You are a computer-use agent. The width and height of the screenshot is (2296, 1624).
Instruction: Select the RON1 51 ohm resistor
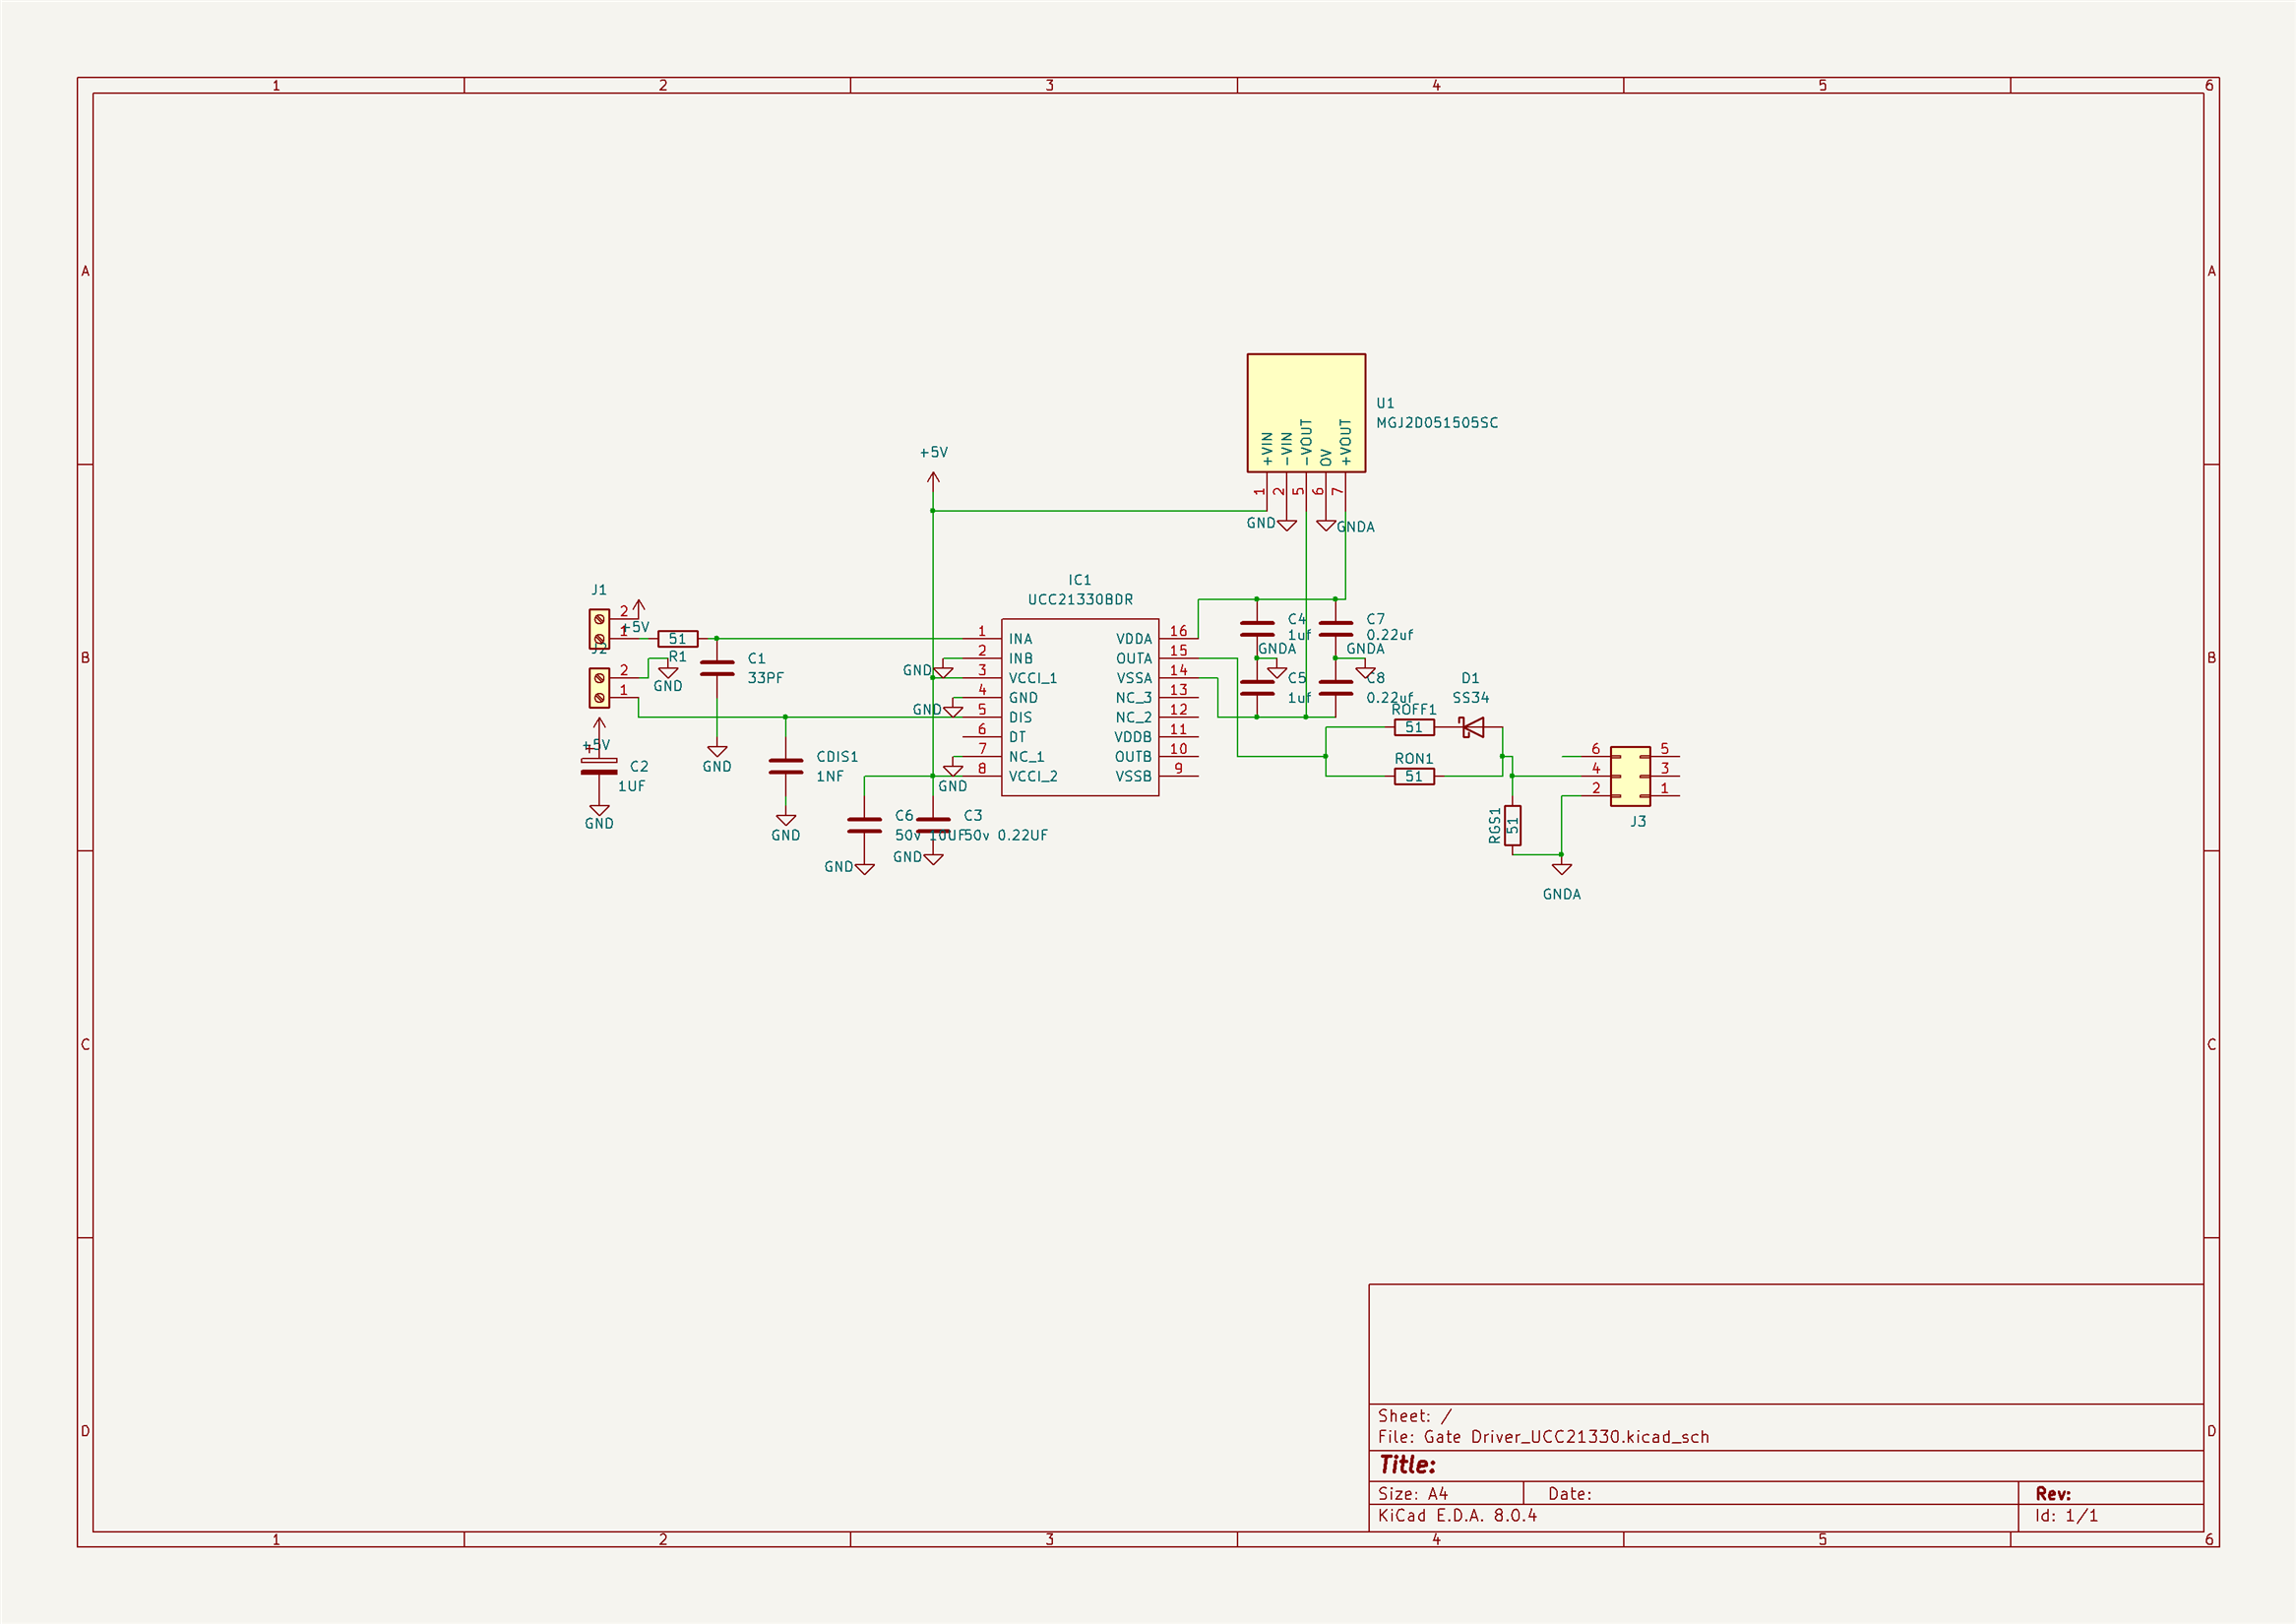(x=1414, y=776)
